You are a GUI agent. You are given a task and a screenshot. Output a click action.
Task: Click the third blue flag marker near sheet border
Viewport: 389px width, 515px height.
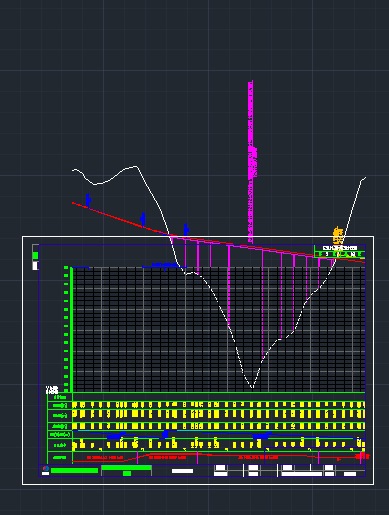[x=186, y=230]
